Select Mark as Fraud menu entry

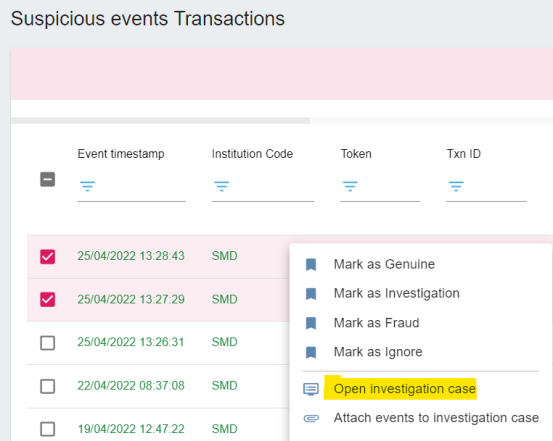tap(376, 323)
